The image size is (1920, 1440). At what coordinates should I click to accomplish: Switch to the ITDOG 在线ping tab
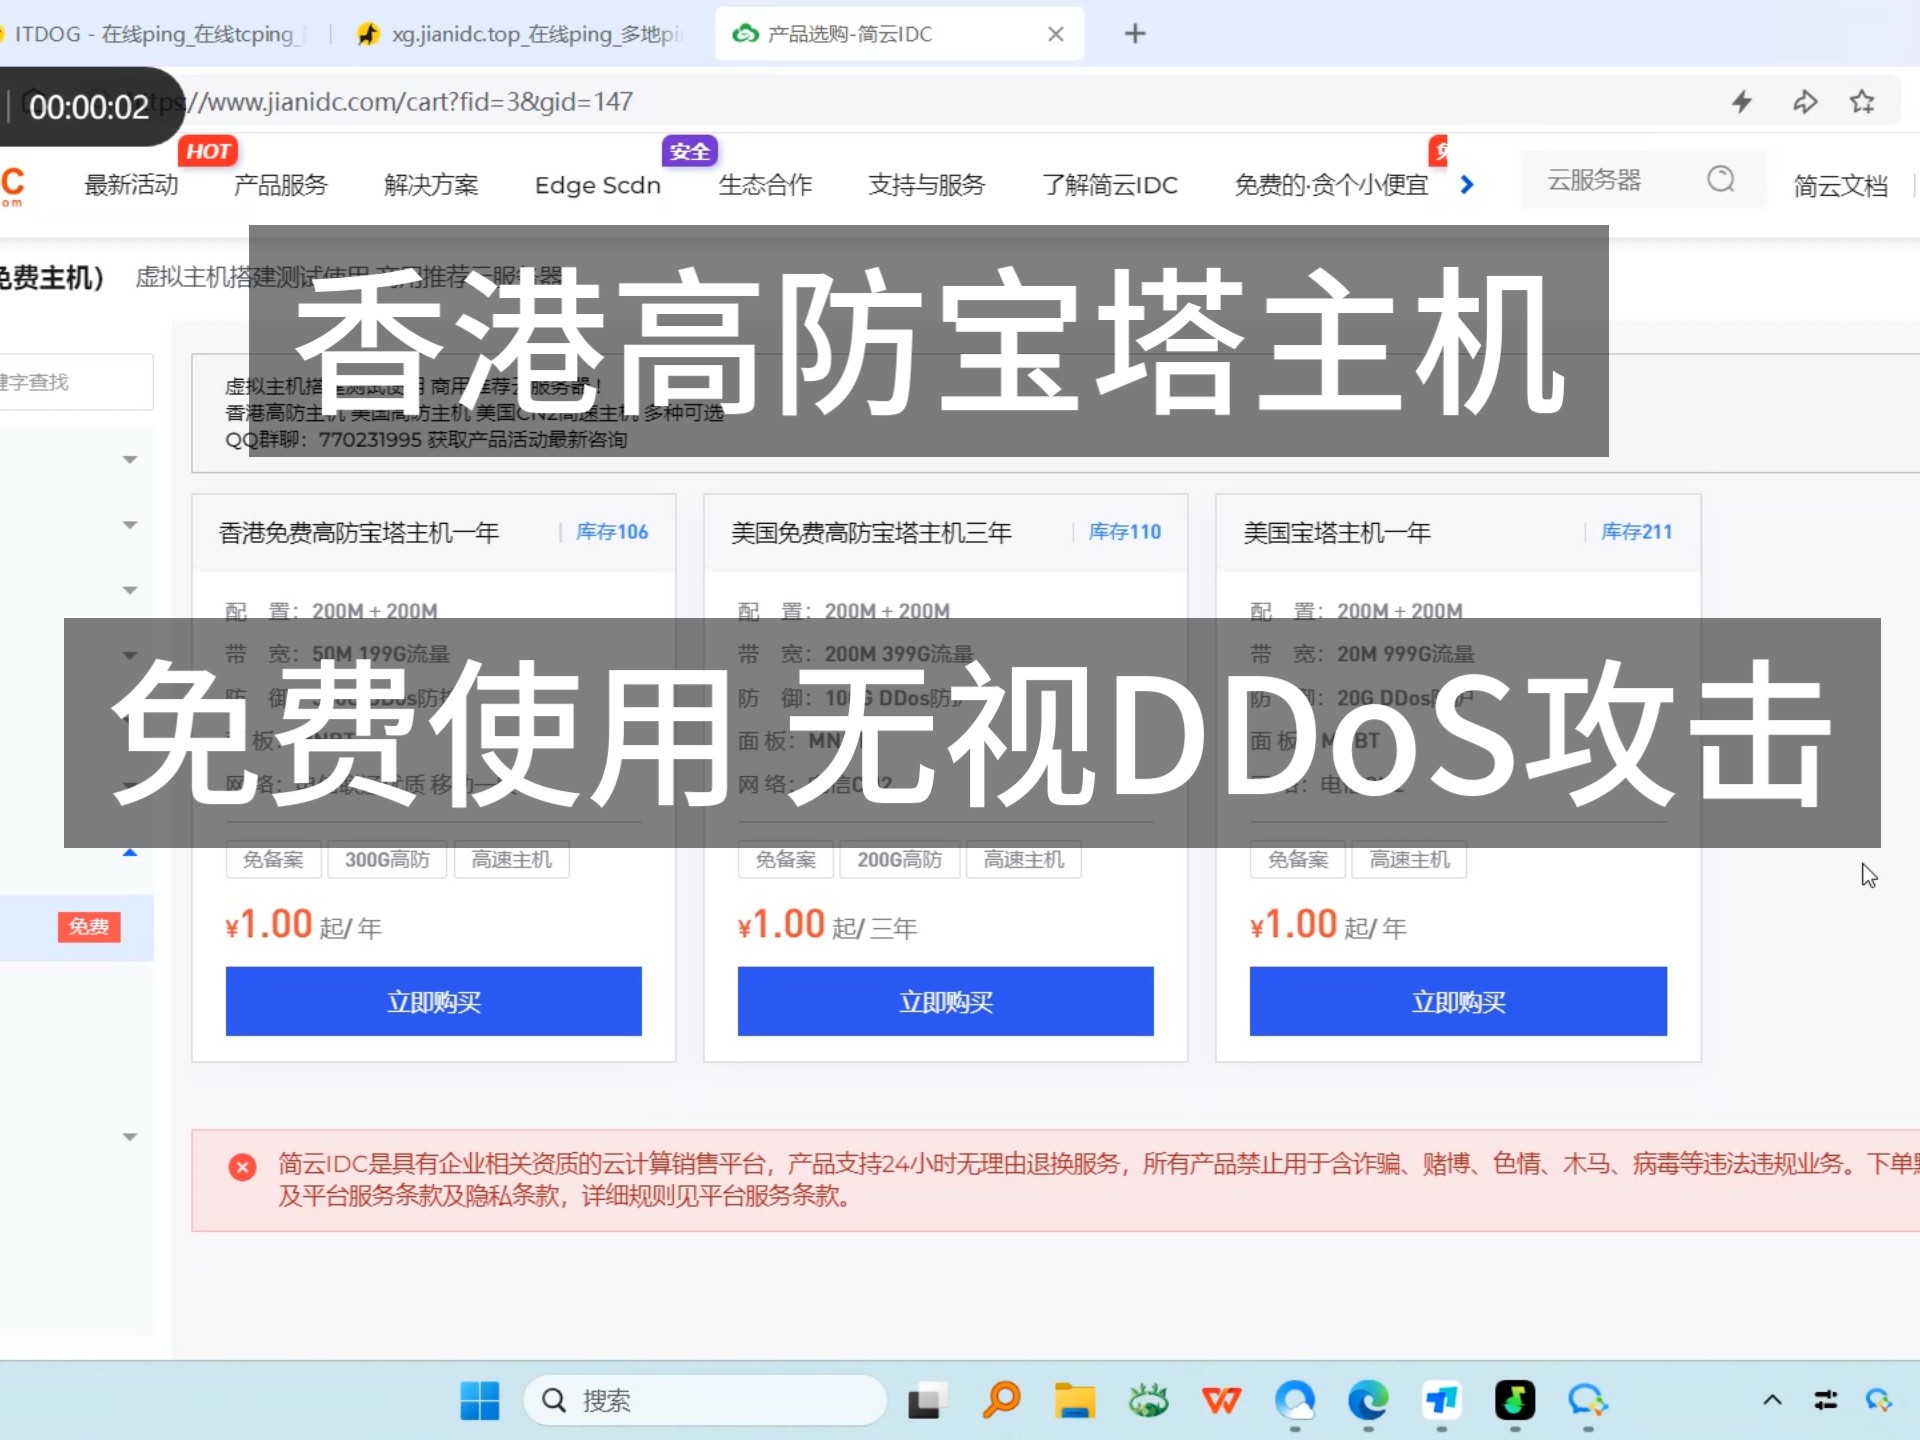(x=155, y=34)
